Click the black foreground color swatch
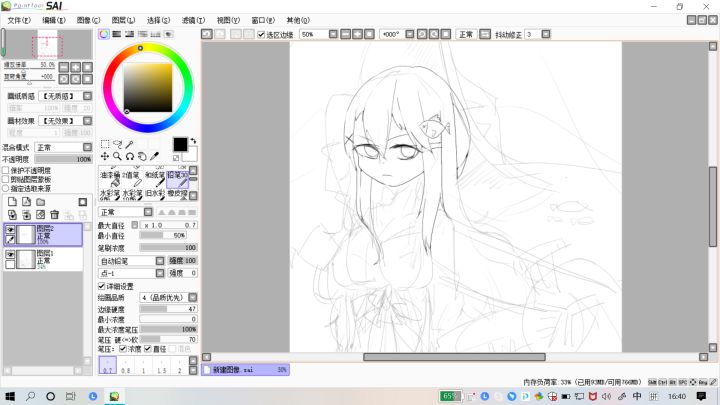Viewport: 720px width, 405px height. point(180,144)
